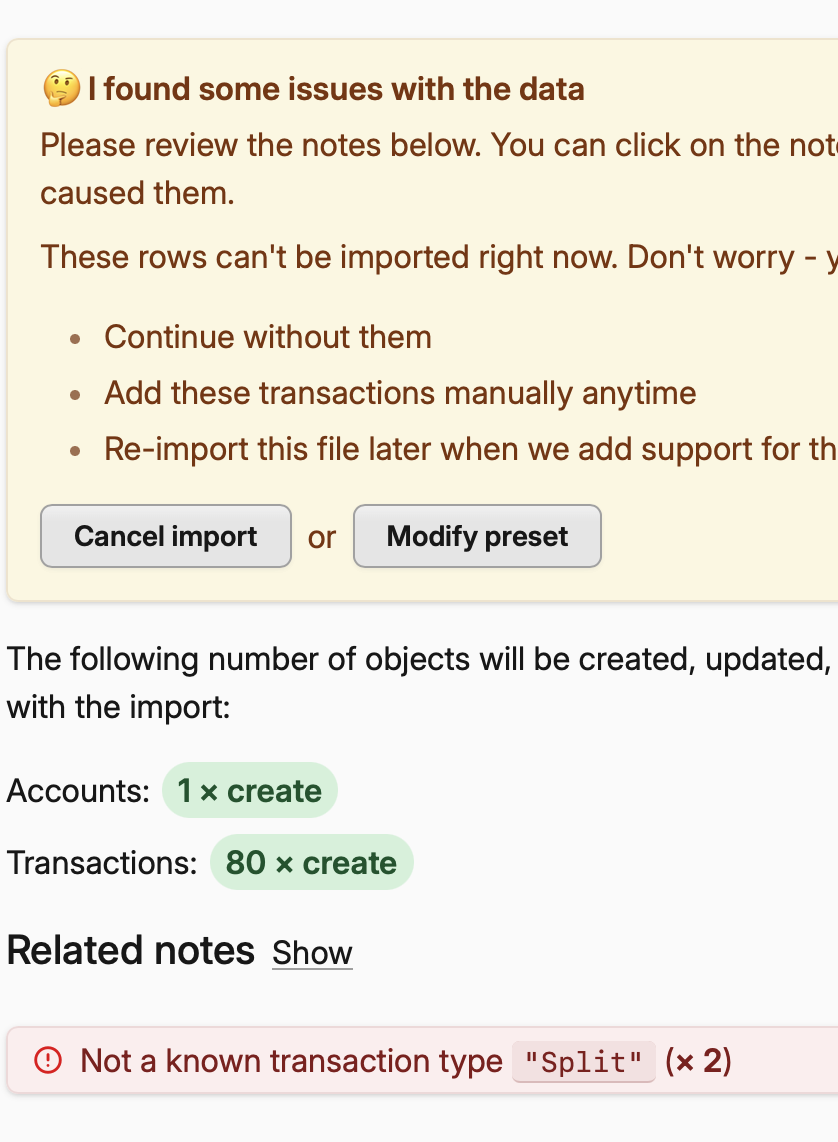
Task: Click the red exclamation error icon
Action: (x=48, y=1060)
